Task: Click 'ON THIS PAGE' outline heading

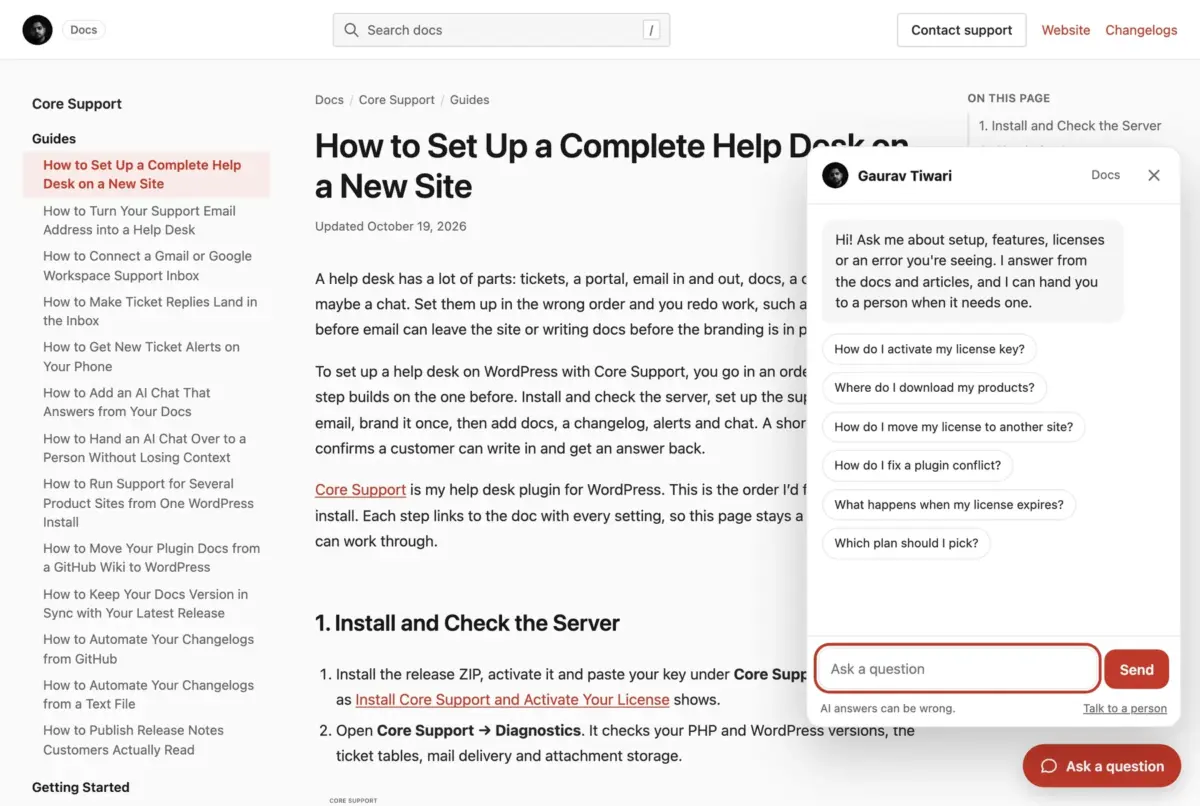Action: click(x=1008, y=98)
